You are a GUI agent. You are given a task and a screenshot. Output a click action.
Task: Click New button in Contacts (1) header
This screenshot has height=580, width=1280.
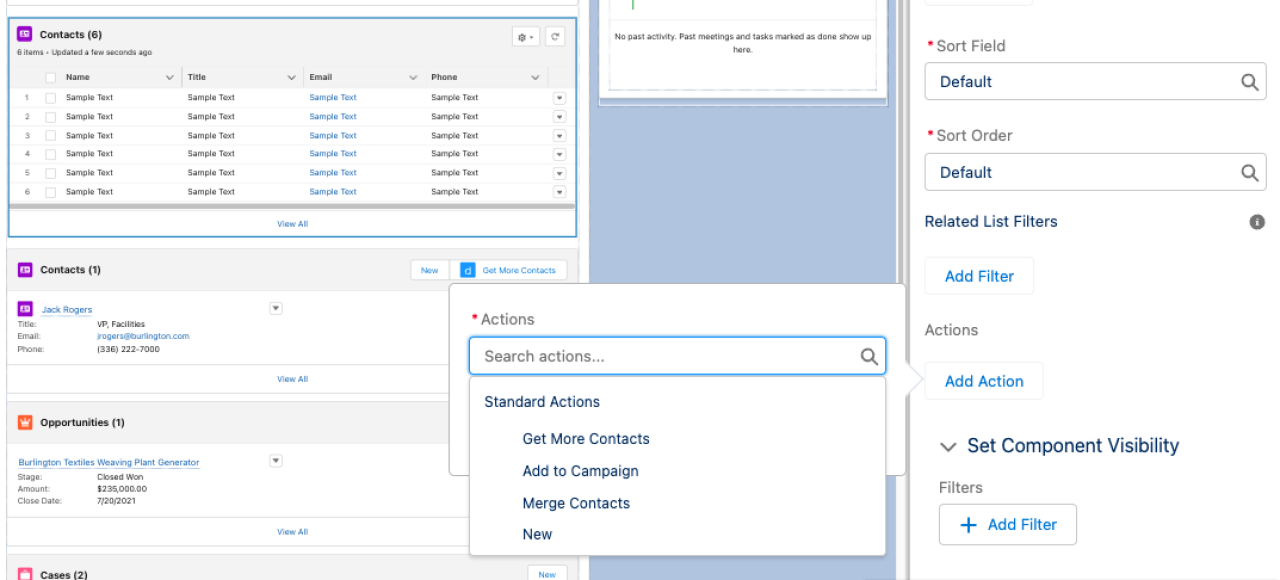[429, 270]
